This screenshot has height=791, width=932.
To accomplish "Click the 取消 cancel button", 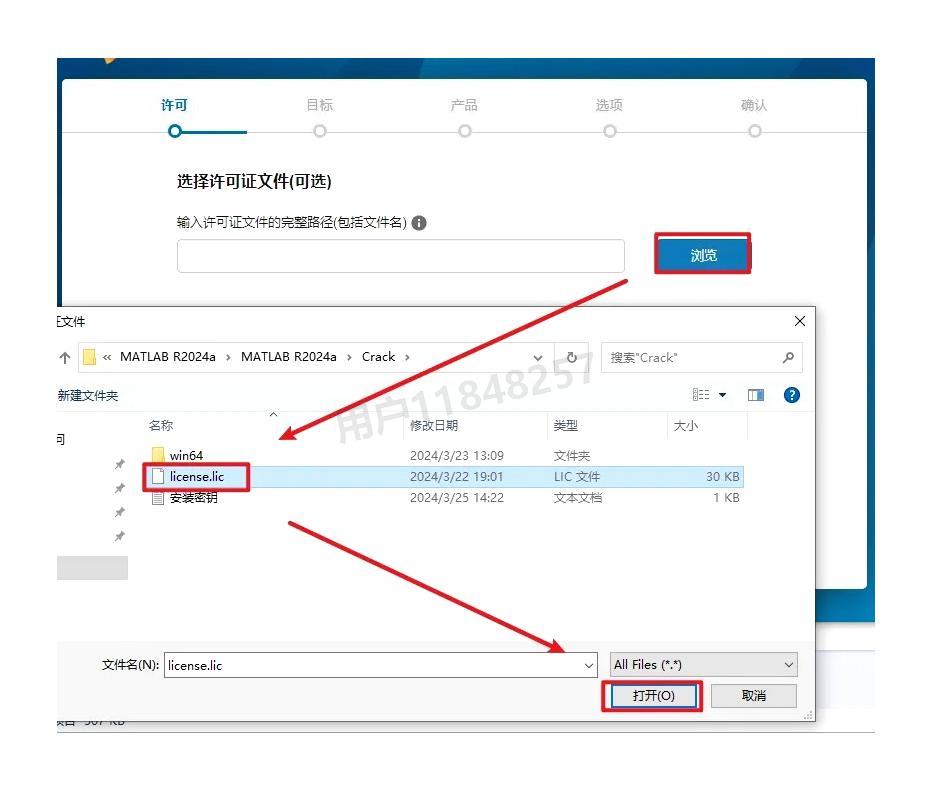I will pyautogui.click(x=754, y=695).
